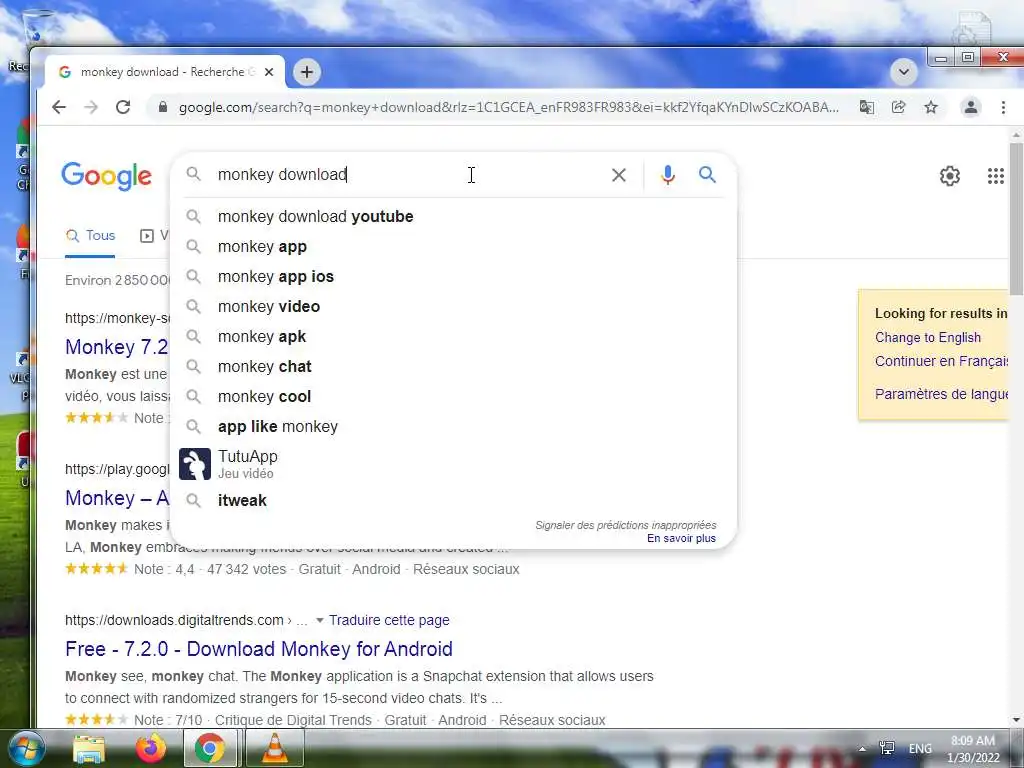The width and height of the screenshot is (1024, 768).
Task: Open the Chrome profile avatar
Action: pyautogui.click(x=970, y=107)
